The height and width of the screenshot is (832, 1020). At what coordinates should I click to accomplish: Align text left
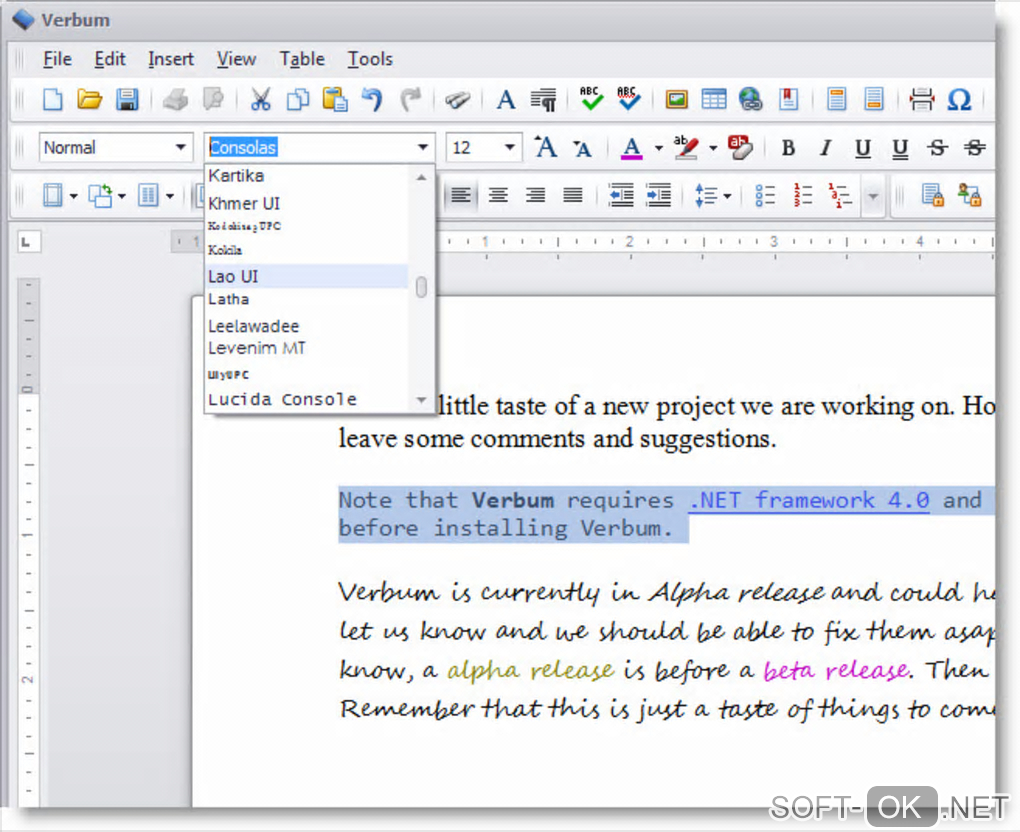click(461, 195)
